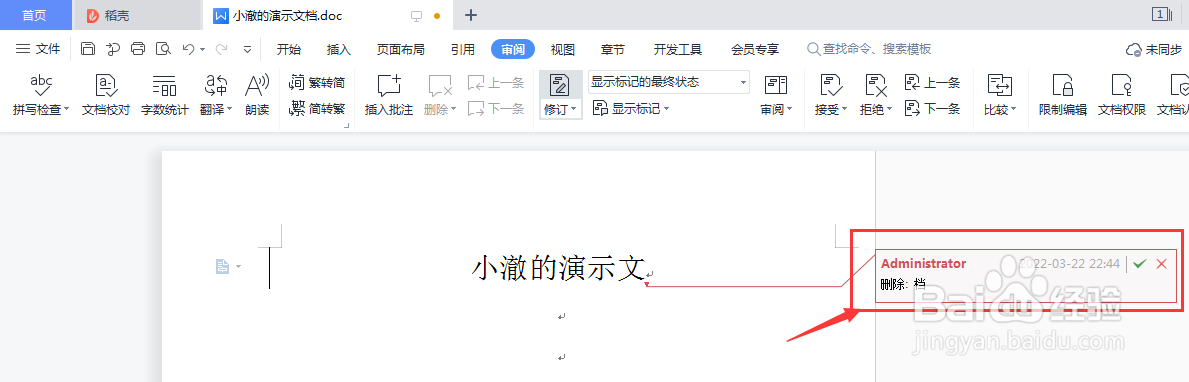The image size is (1189, 382).
Task: Click the Undo arrow icon
Action: 188,49
